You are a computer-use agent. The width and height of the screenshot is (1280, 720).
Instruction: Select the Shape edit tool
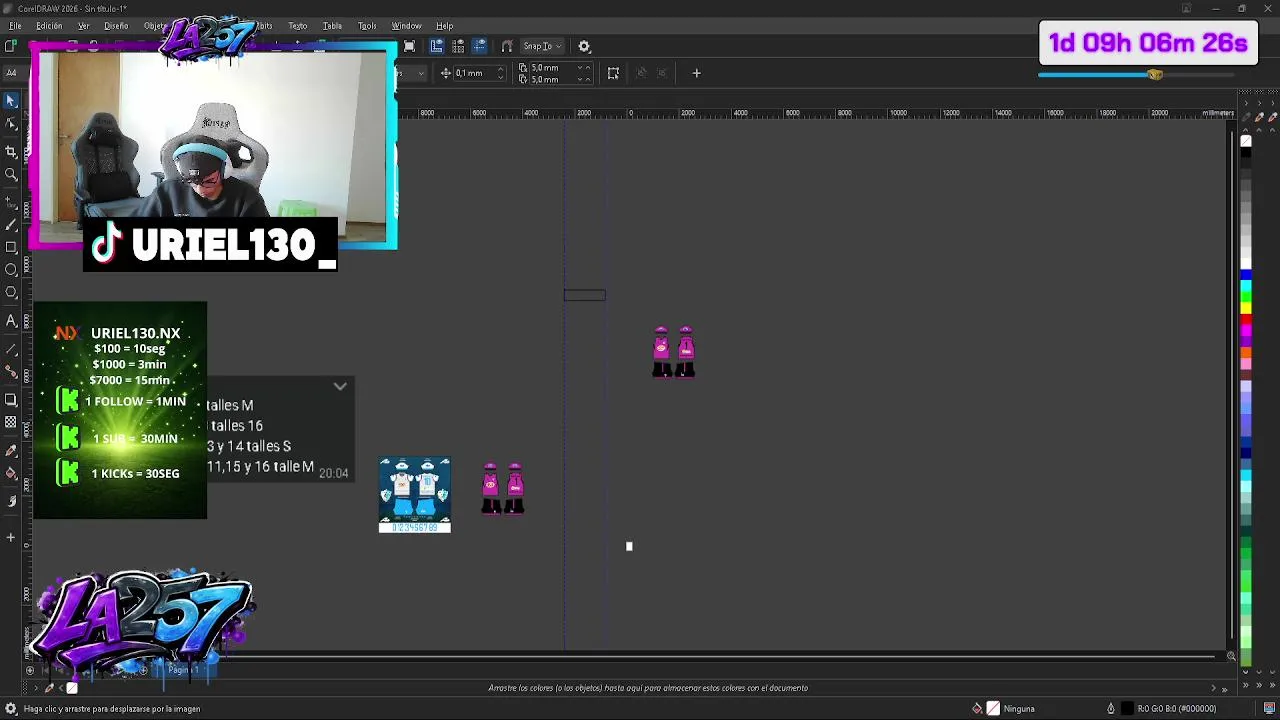11,125
